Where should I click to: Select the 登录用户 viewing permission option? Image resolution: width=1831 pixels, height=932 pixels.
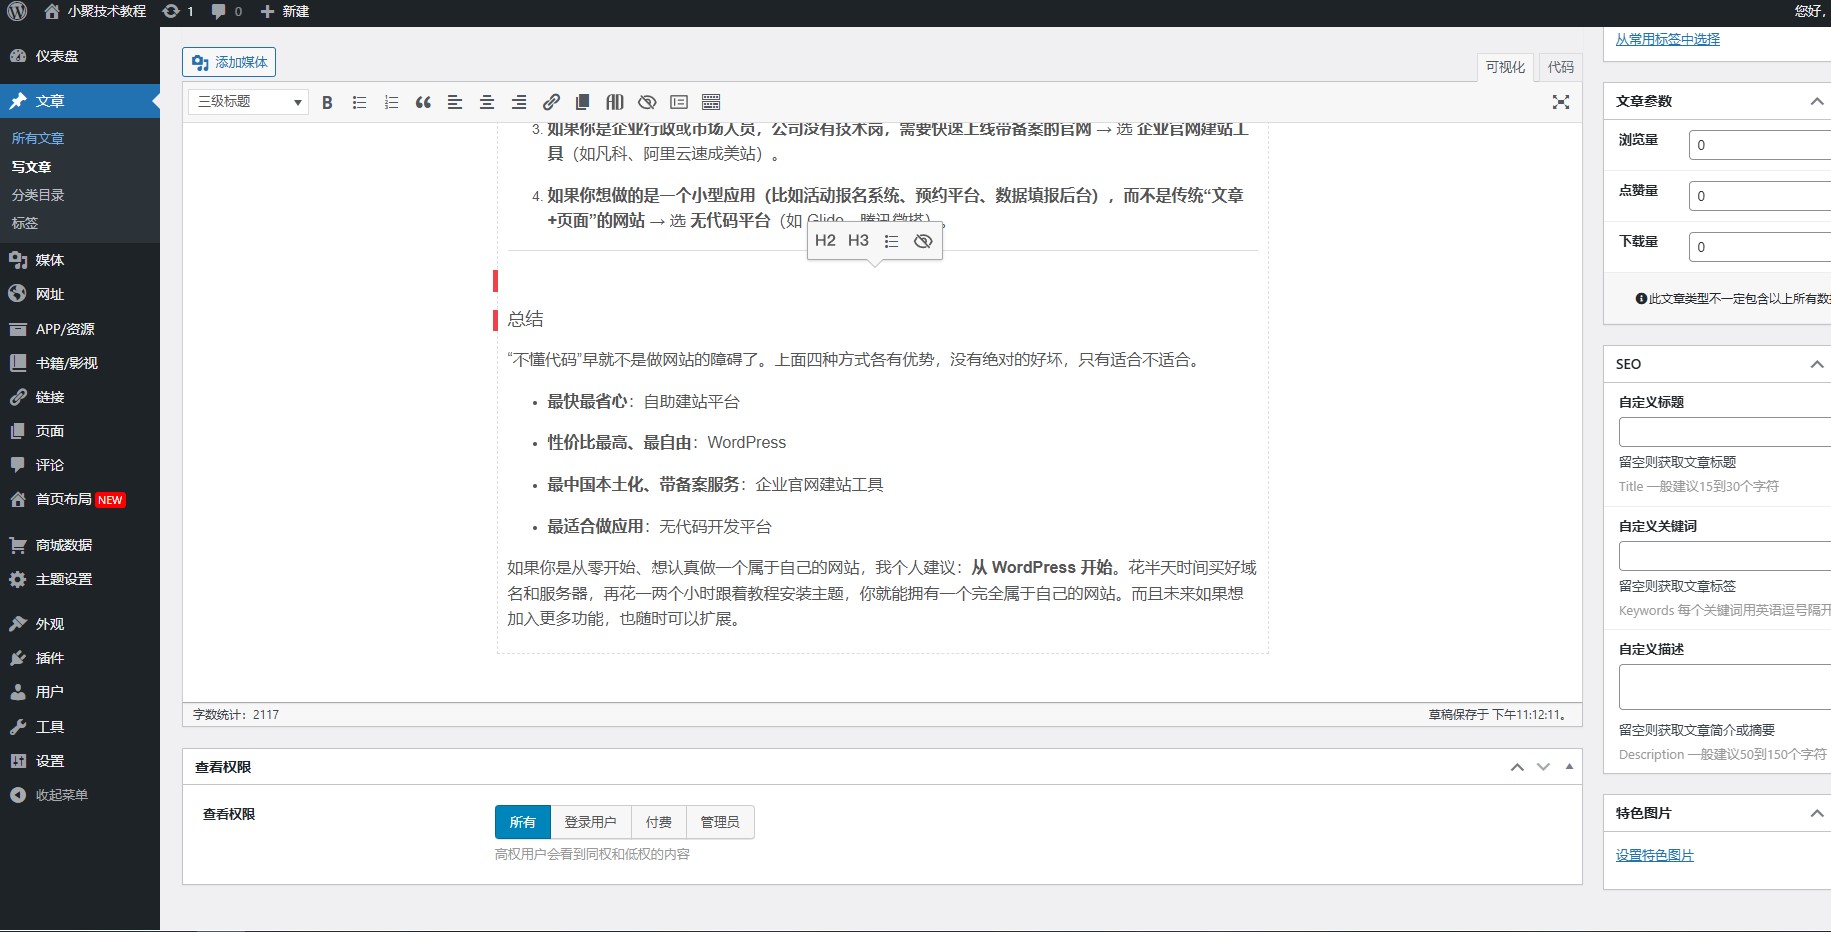coord(591,821)
